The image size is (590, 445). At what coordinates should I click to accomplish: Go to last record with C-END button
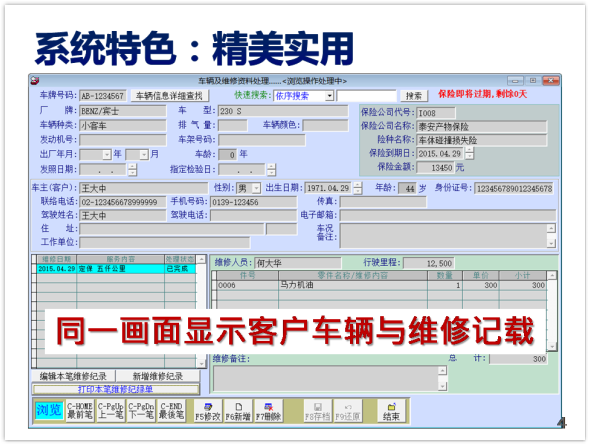point(171,411)
